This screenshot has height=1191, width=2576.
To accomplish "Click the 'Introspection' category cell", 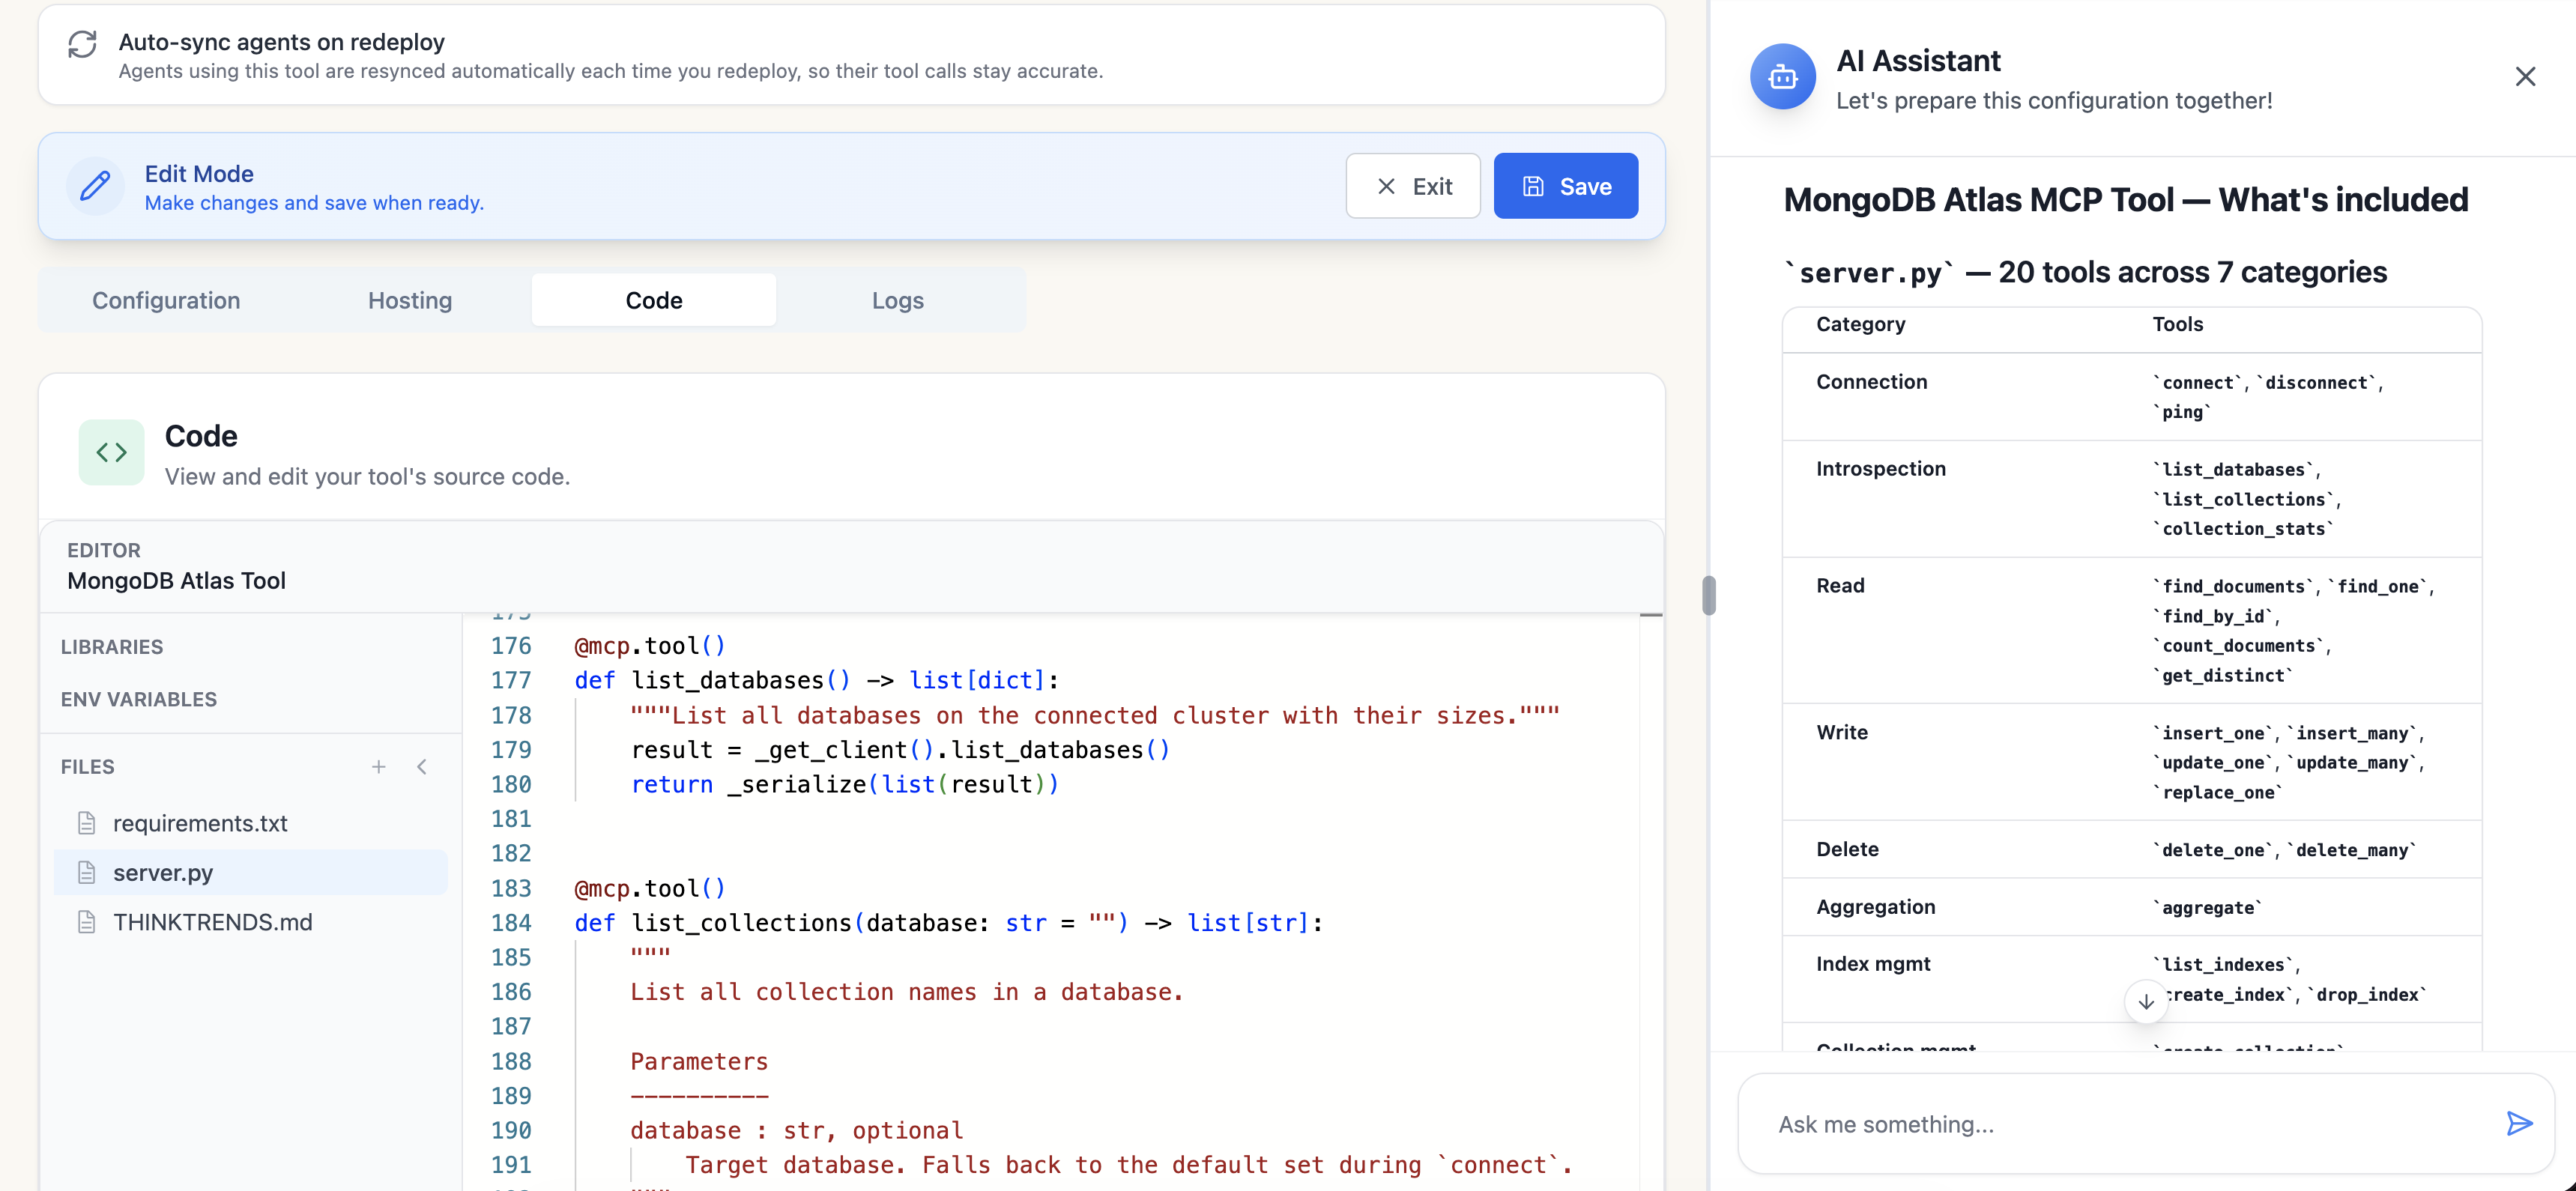I will pos(1881,469).
